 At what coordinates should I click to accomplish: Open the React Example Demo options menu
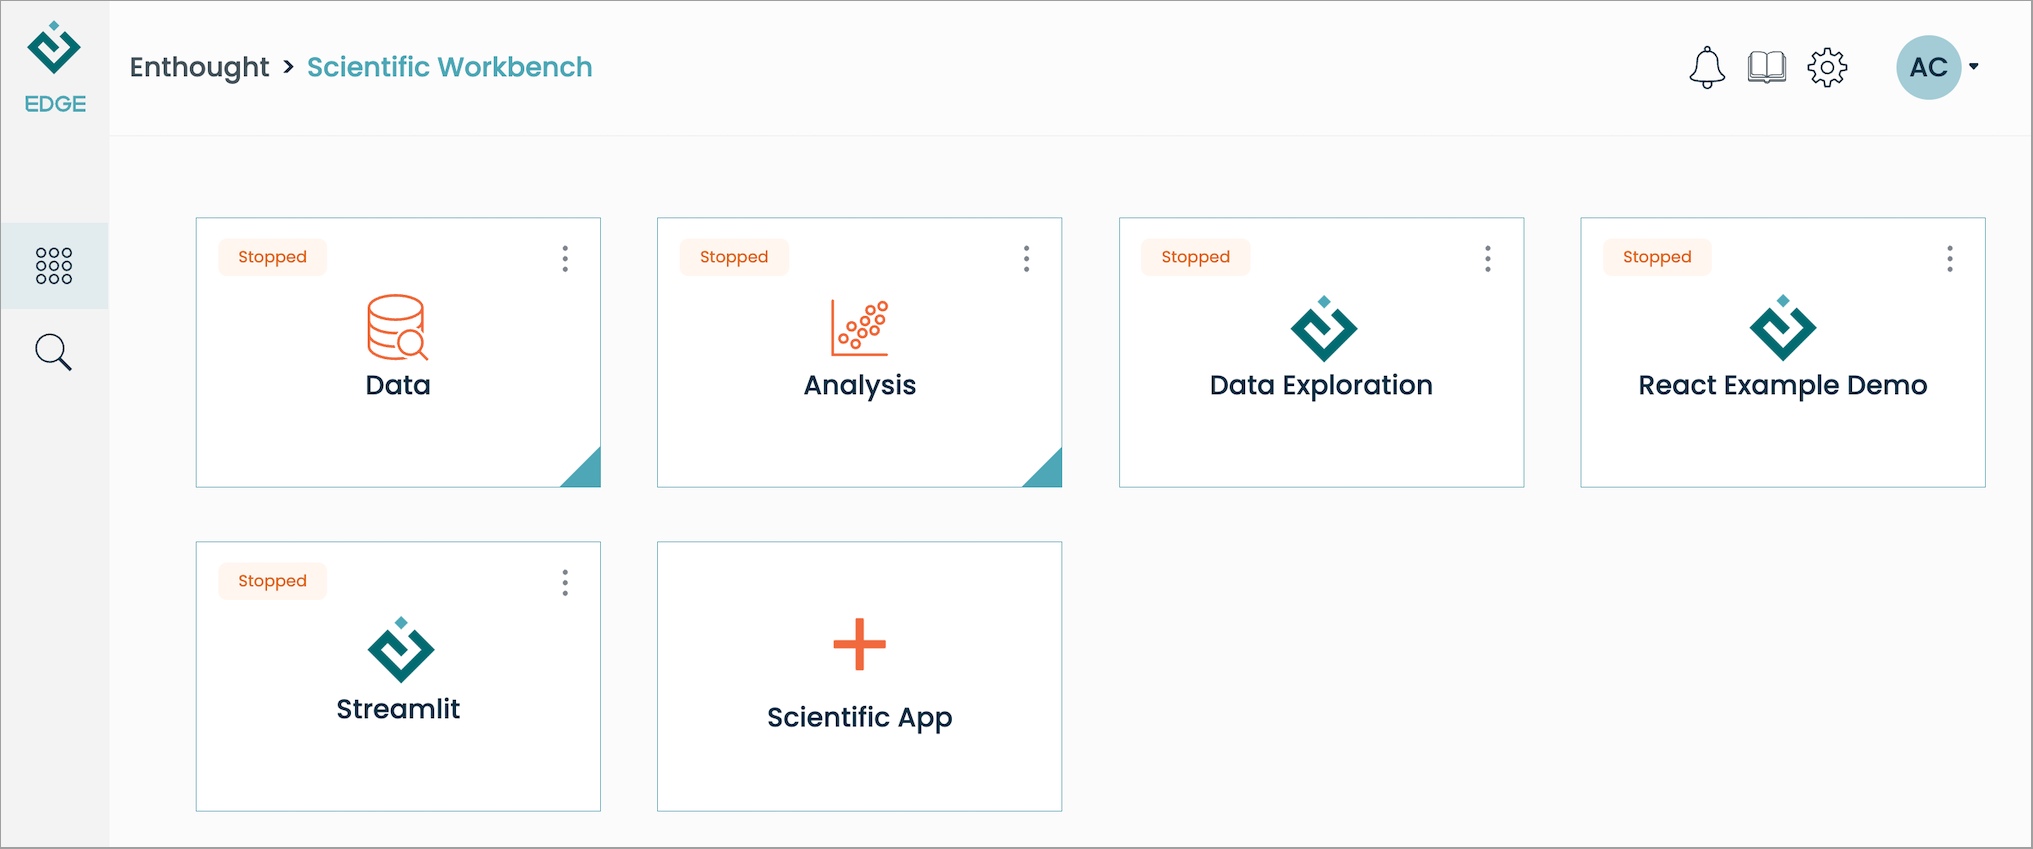(1950, 259)
